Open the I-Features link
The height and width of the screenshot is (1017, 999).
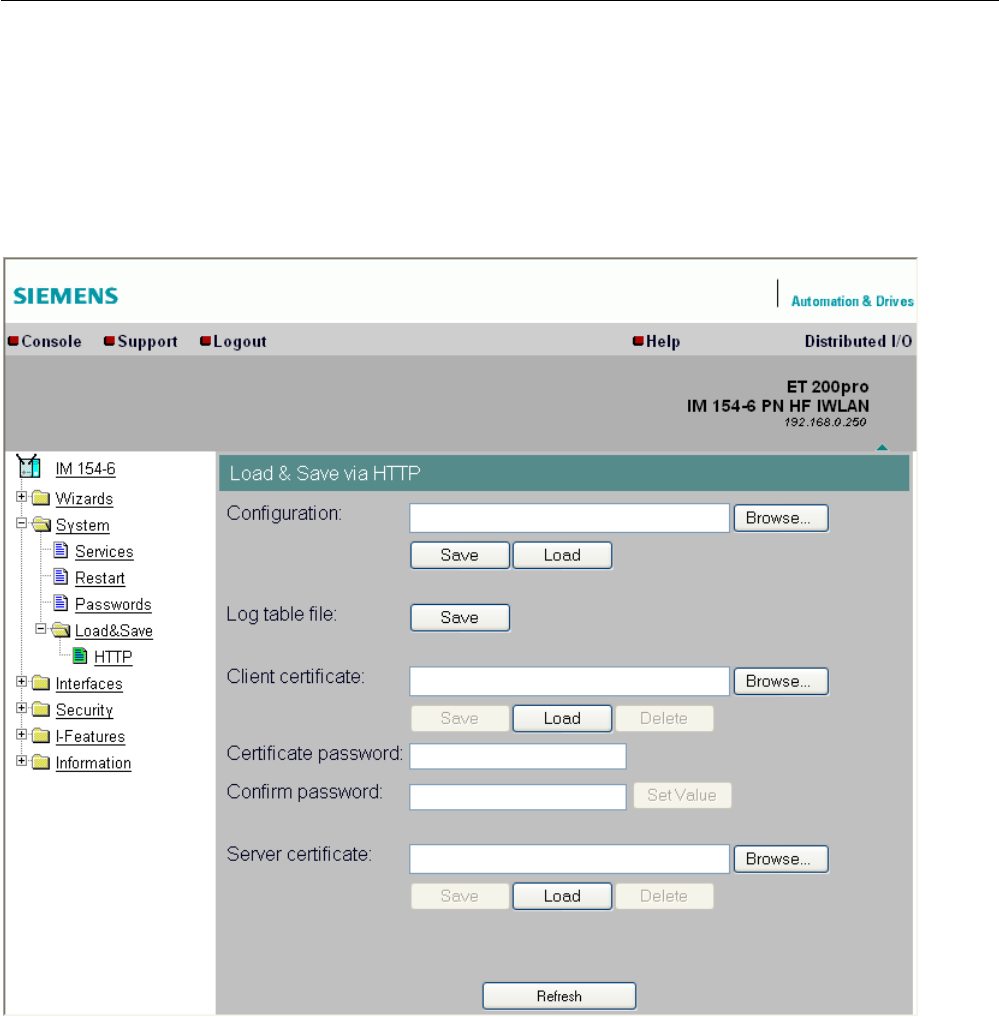click(x=90, y=736)
